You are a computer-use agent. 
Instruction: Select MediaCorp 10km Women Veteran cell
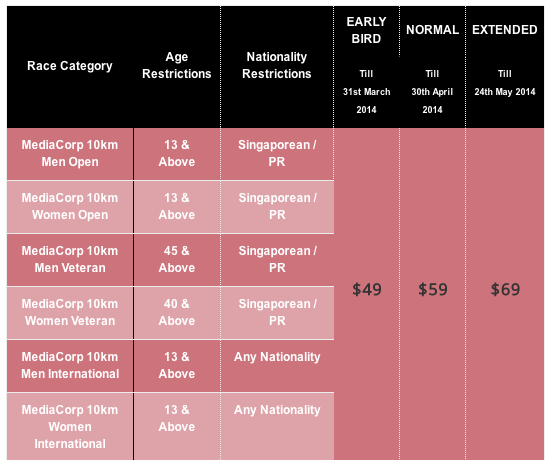70,313
